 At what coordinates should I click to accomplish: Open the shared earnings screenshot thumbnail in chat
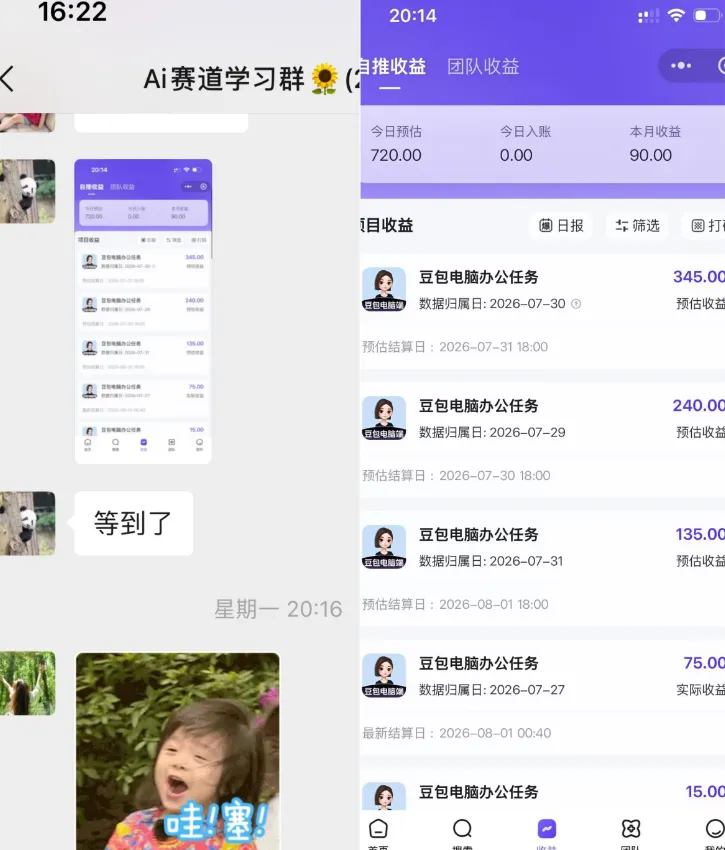pos(143,311)
